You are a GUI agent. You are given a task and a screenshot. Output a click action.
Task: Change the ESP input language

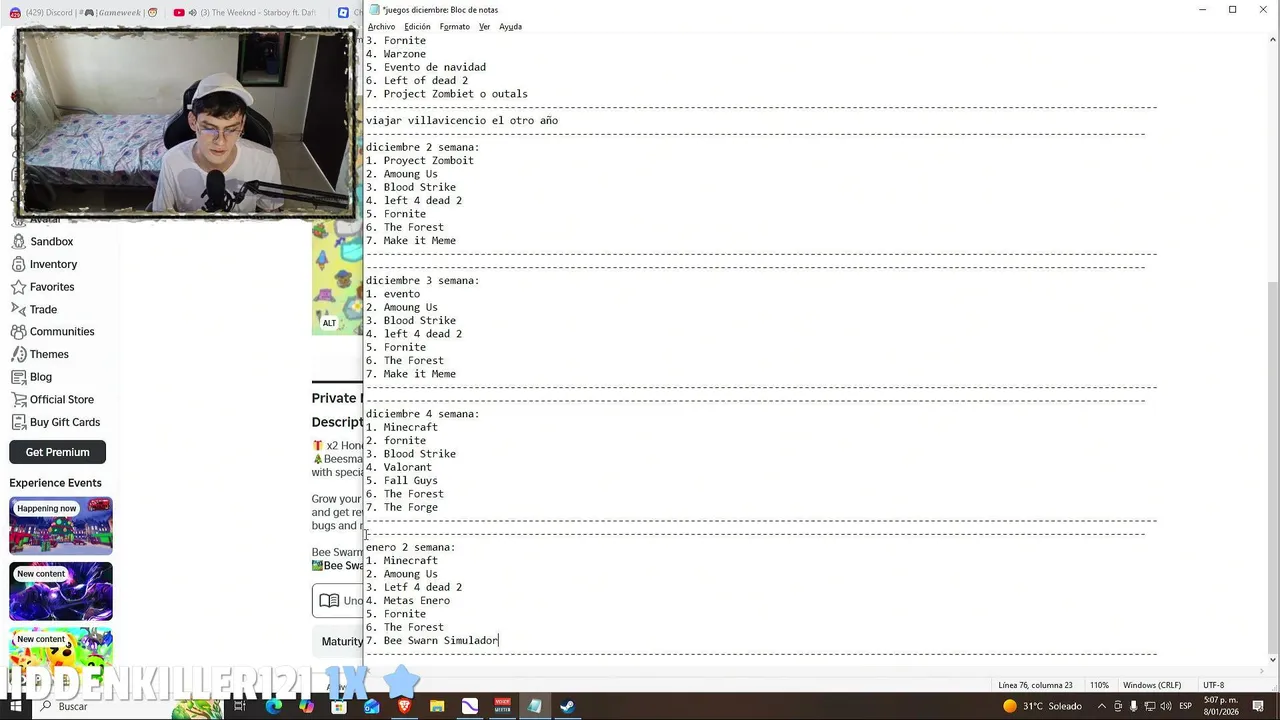pyautogui.click(x=1186, y=706)
